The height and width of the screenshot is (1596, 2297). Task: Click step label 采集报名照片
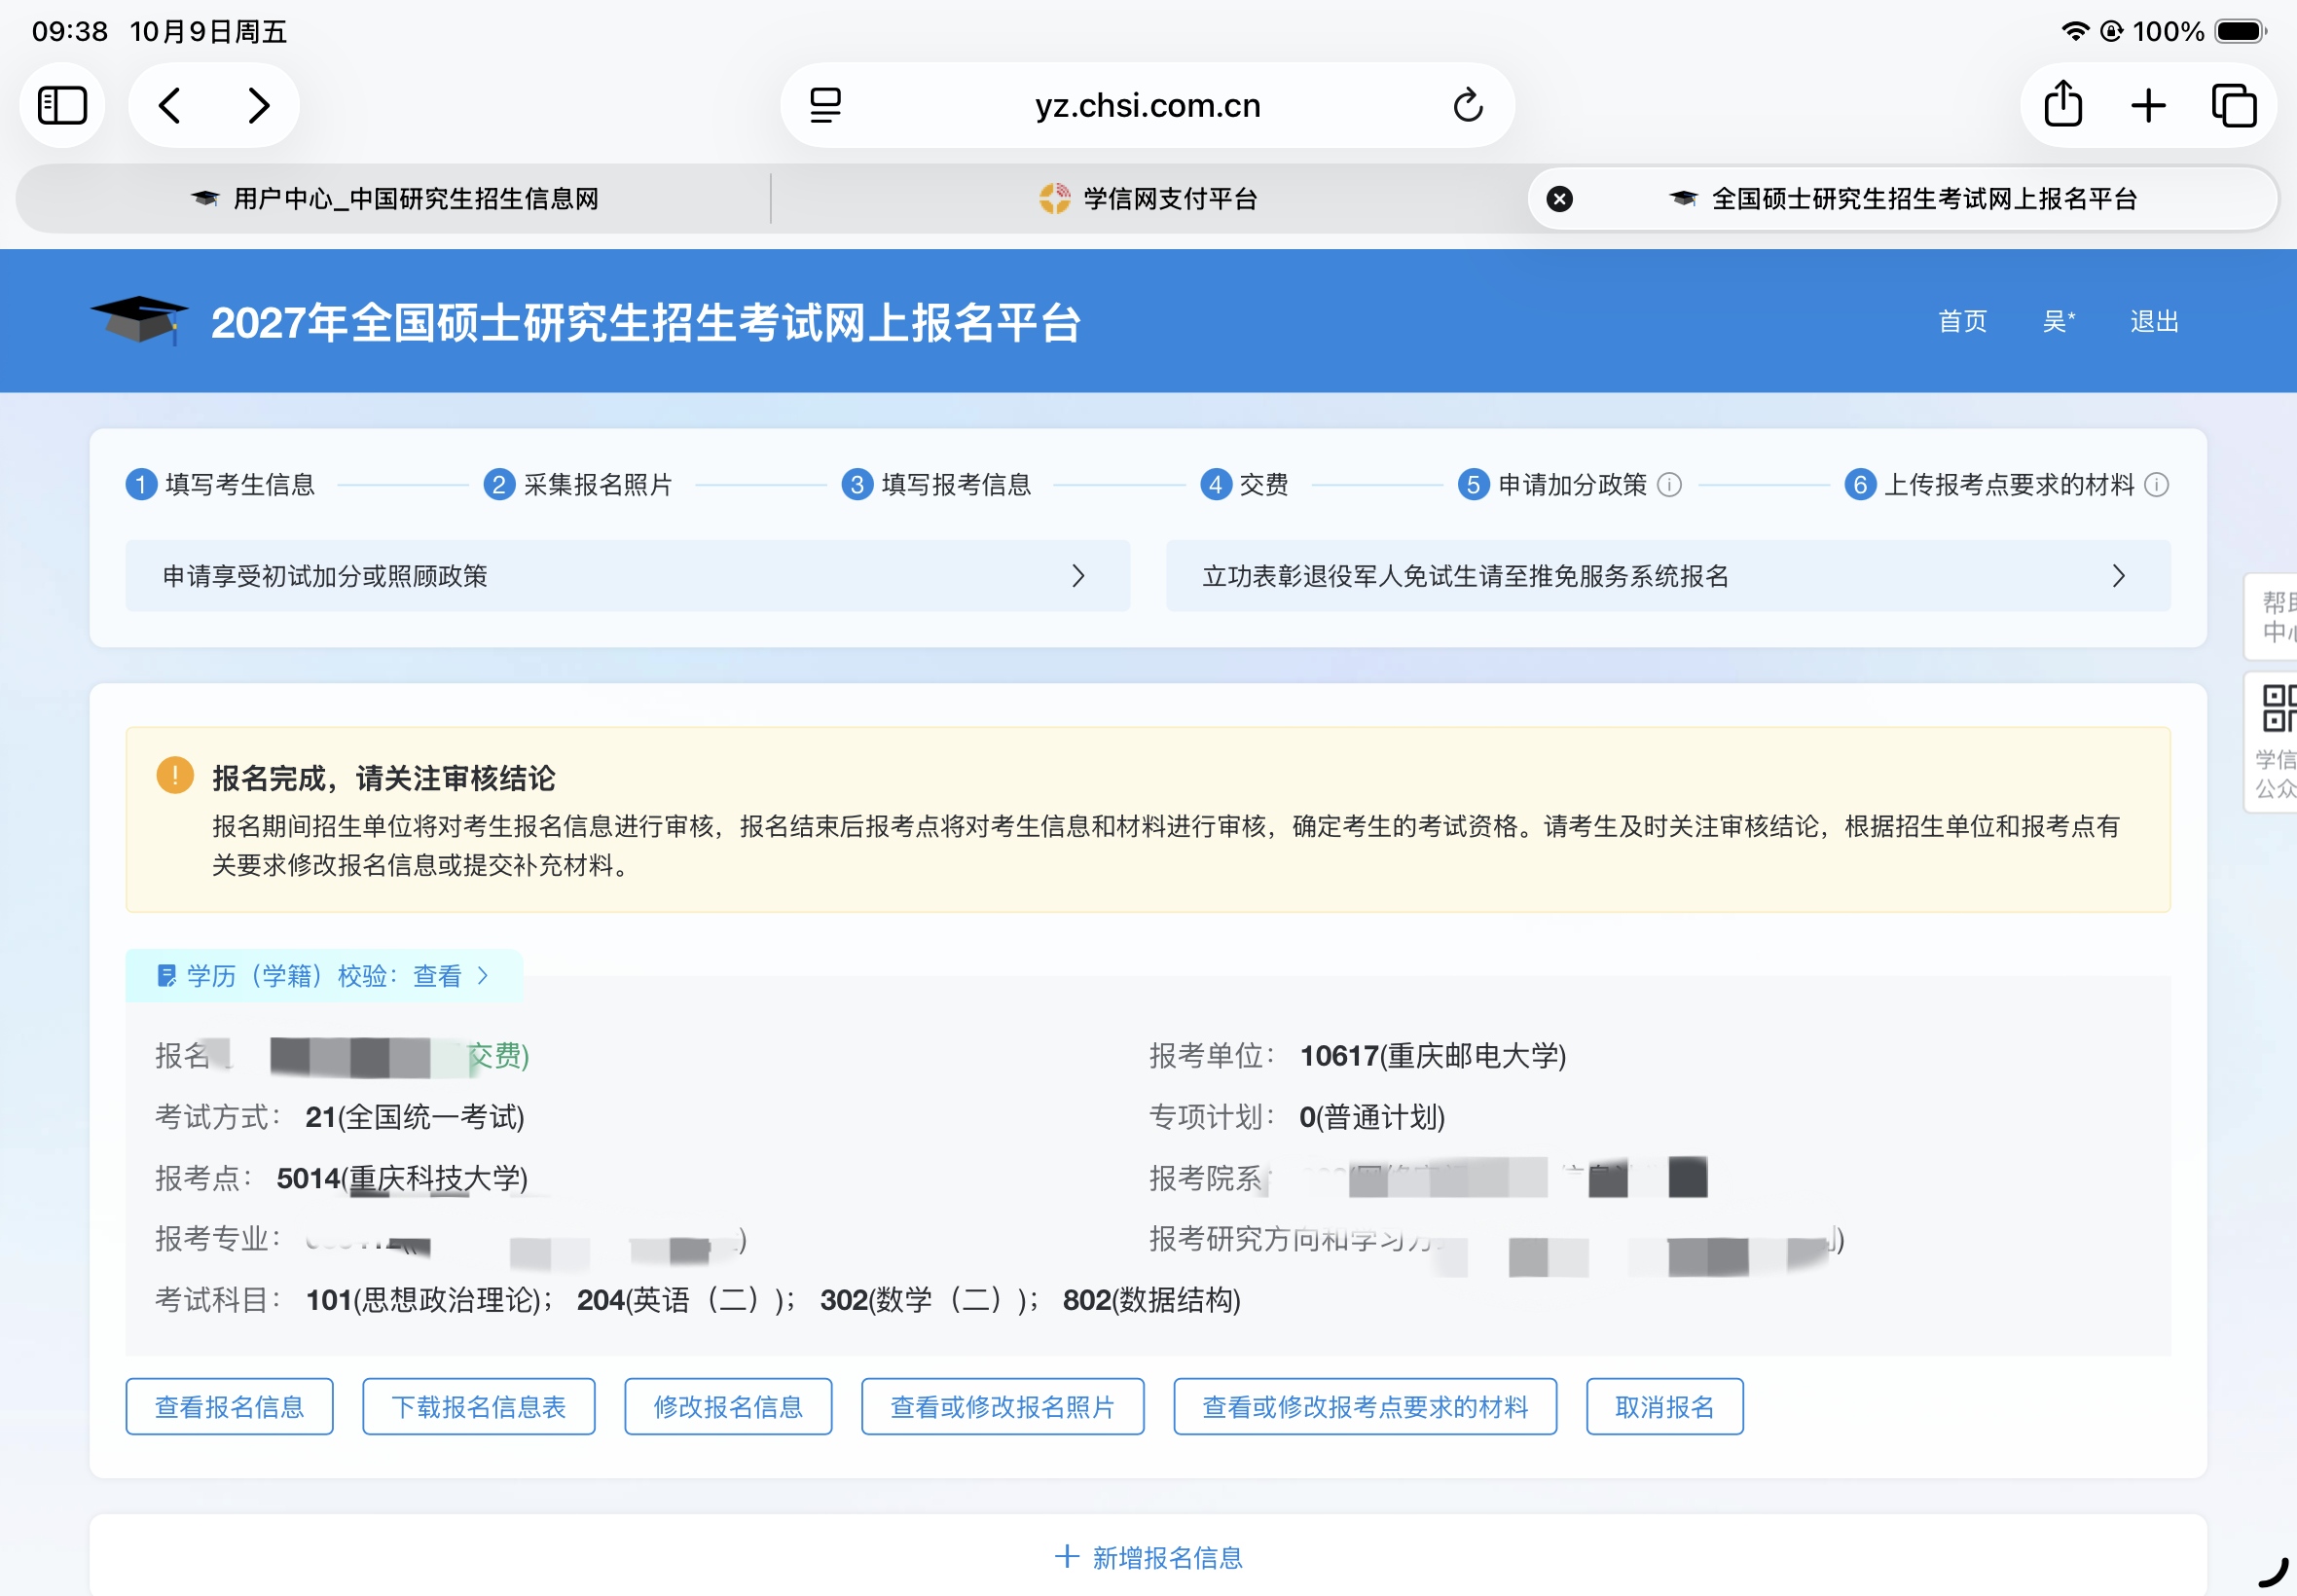pyautogui.click(x=598, y=485)
